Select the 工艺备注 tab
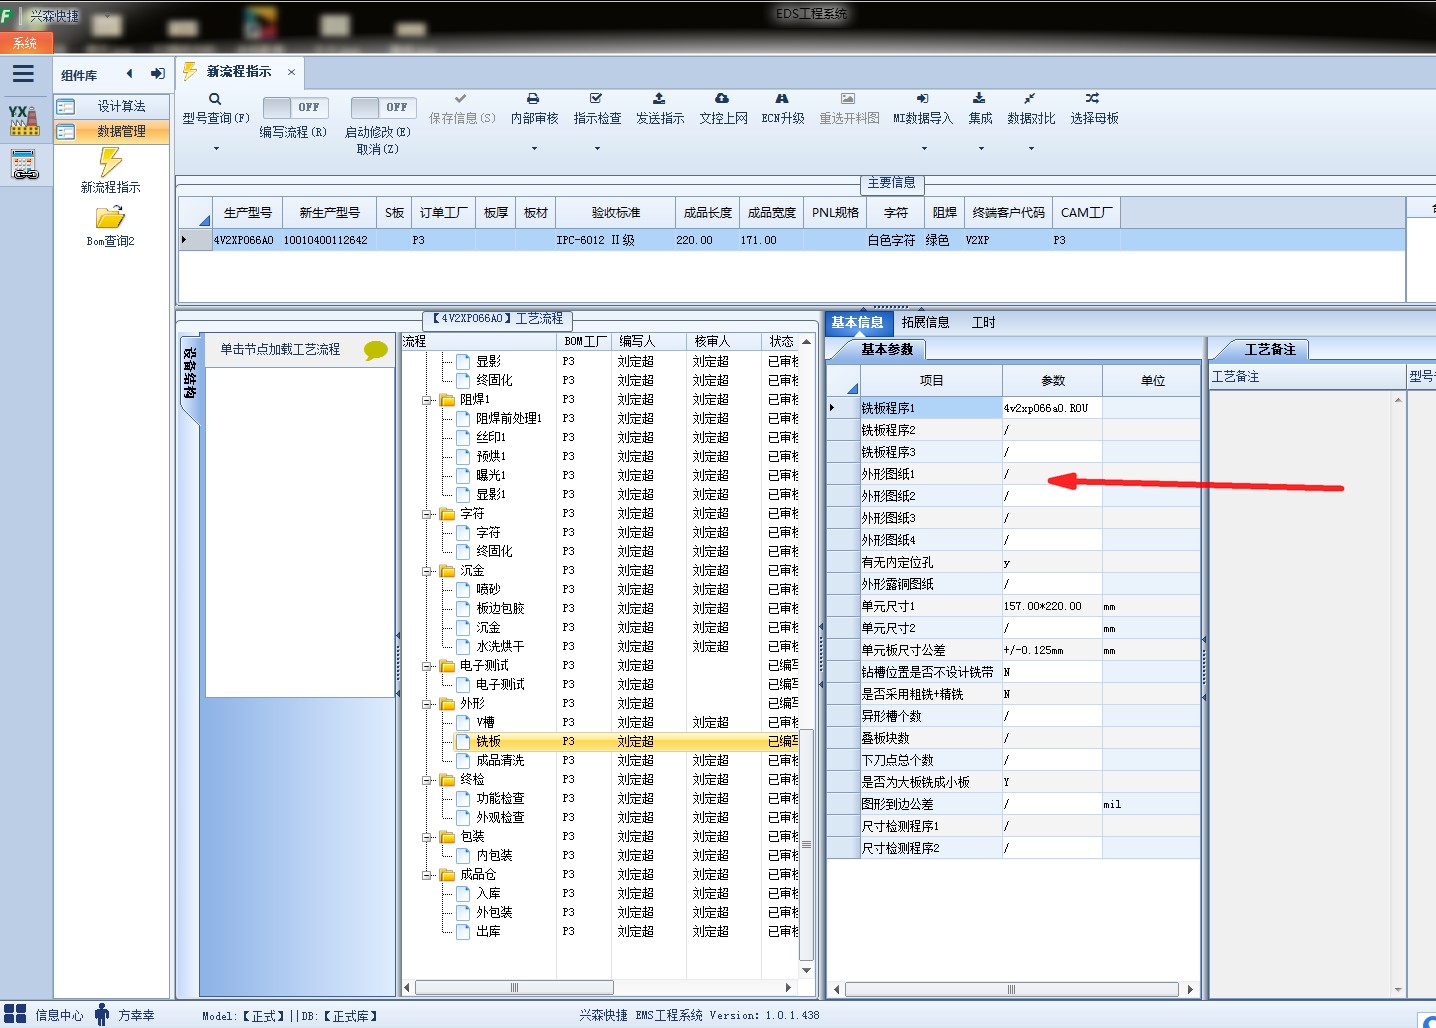The image size is (1436, 1028). click(1269, 349)
